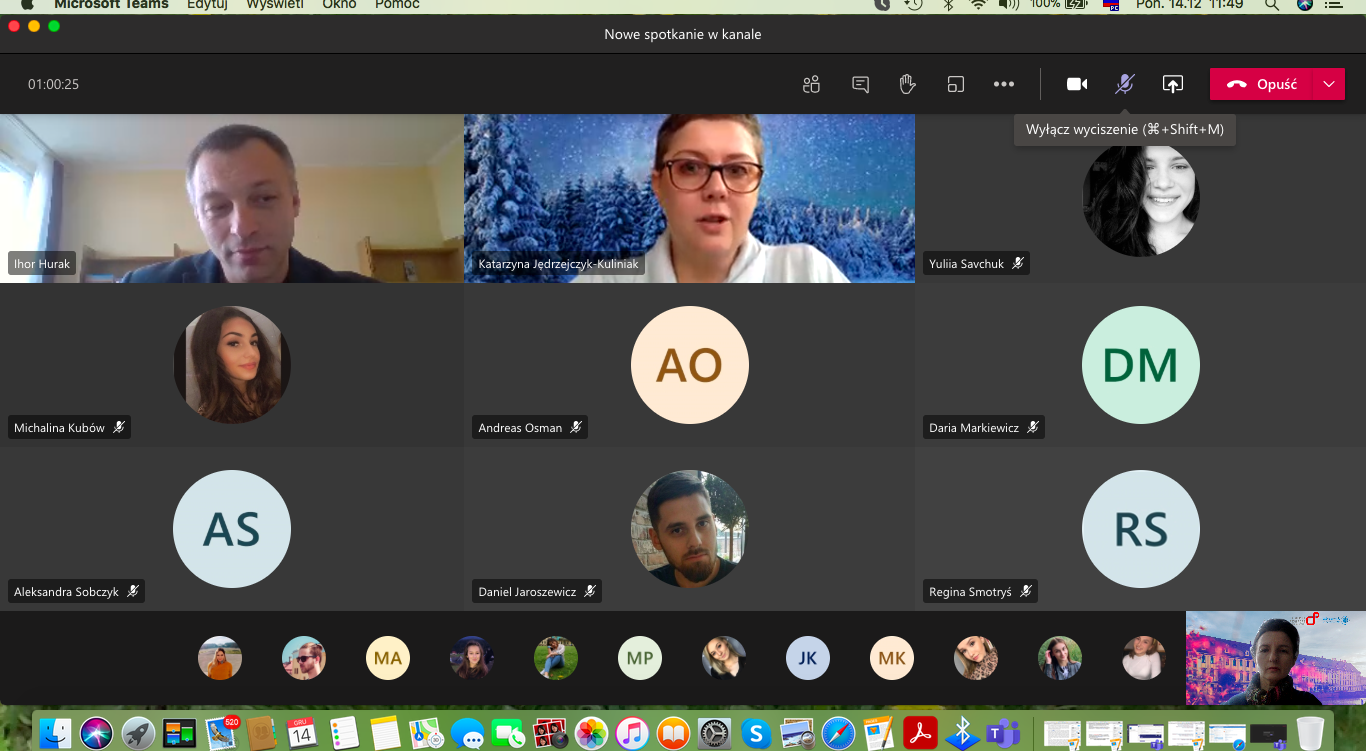Open the Okno menu

pyautogui.click(x=339, y=5)
